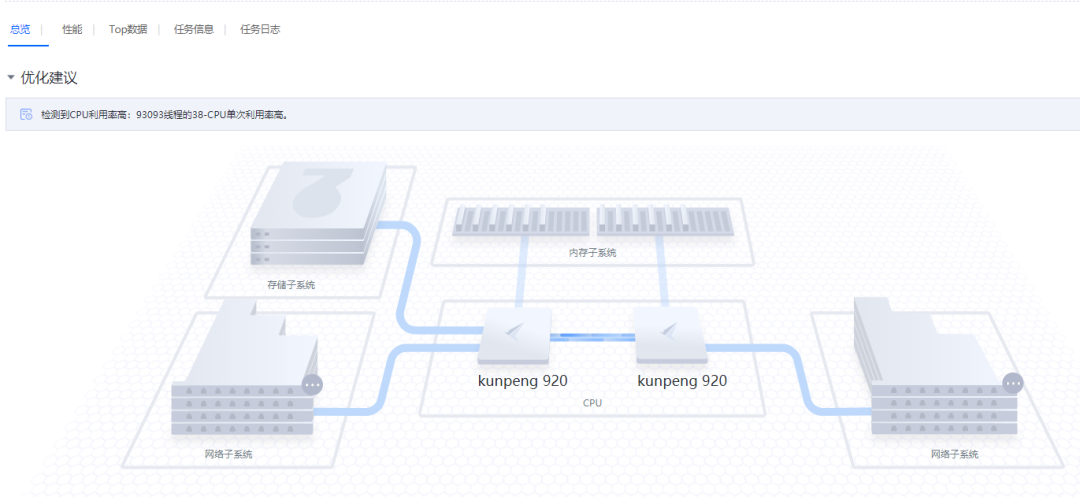The image size is (1080, 497).
Task: Open the 任务日志 tab
Action: pyautogui.click(x=260, y=30)
